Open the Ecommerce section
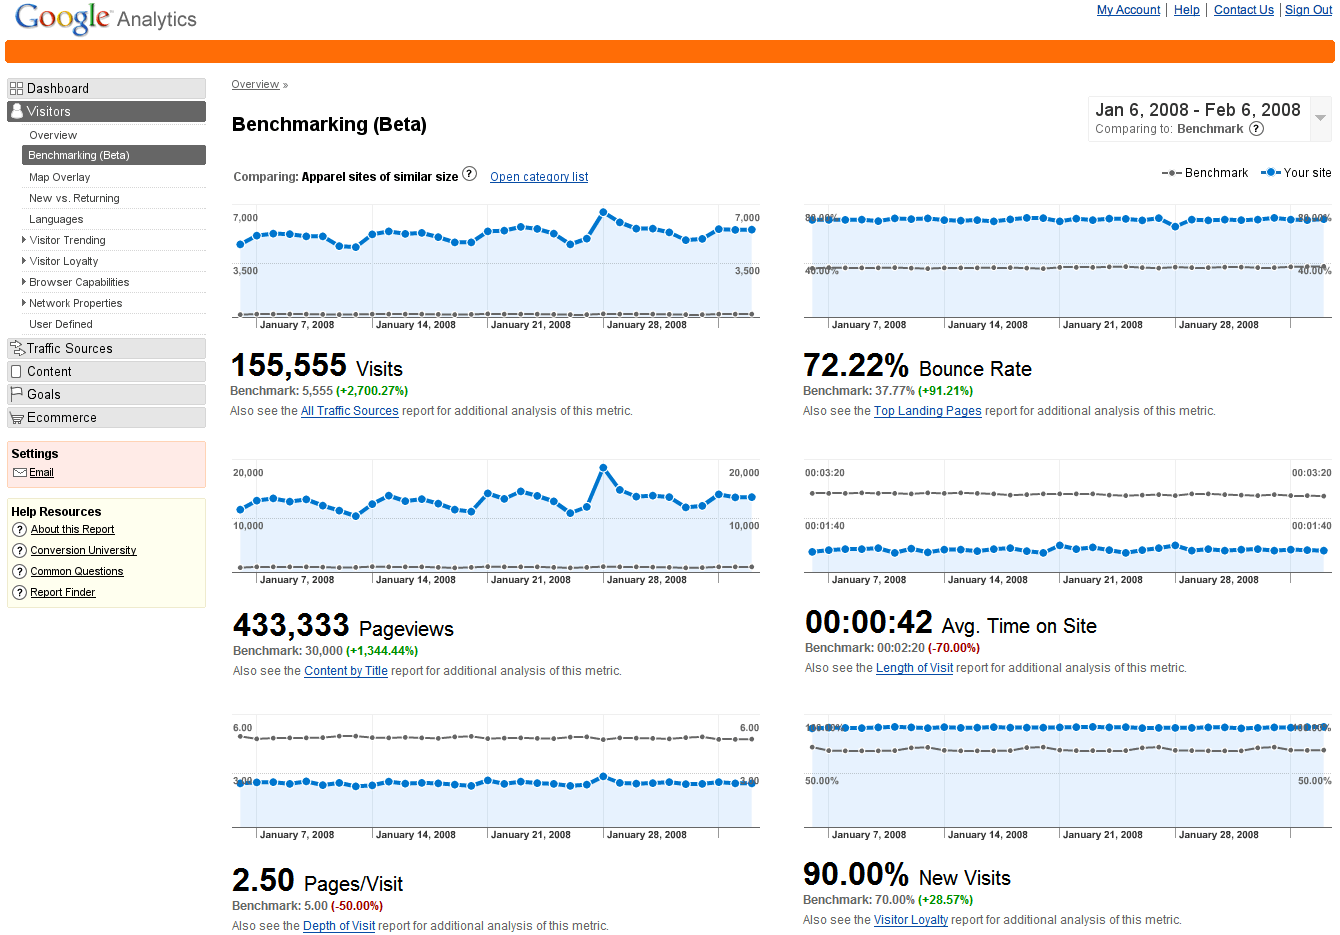The width and height of the screenshot is (1340, 935). click(x=106, y=418)
